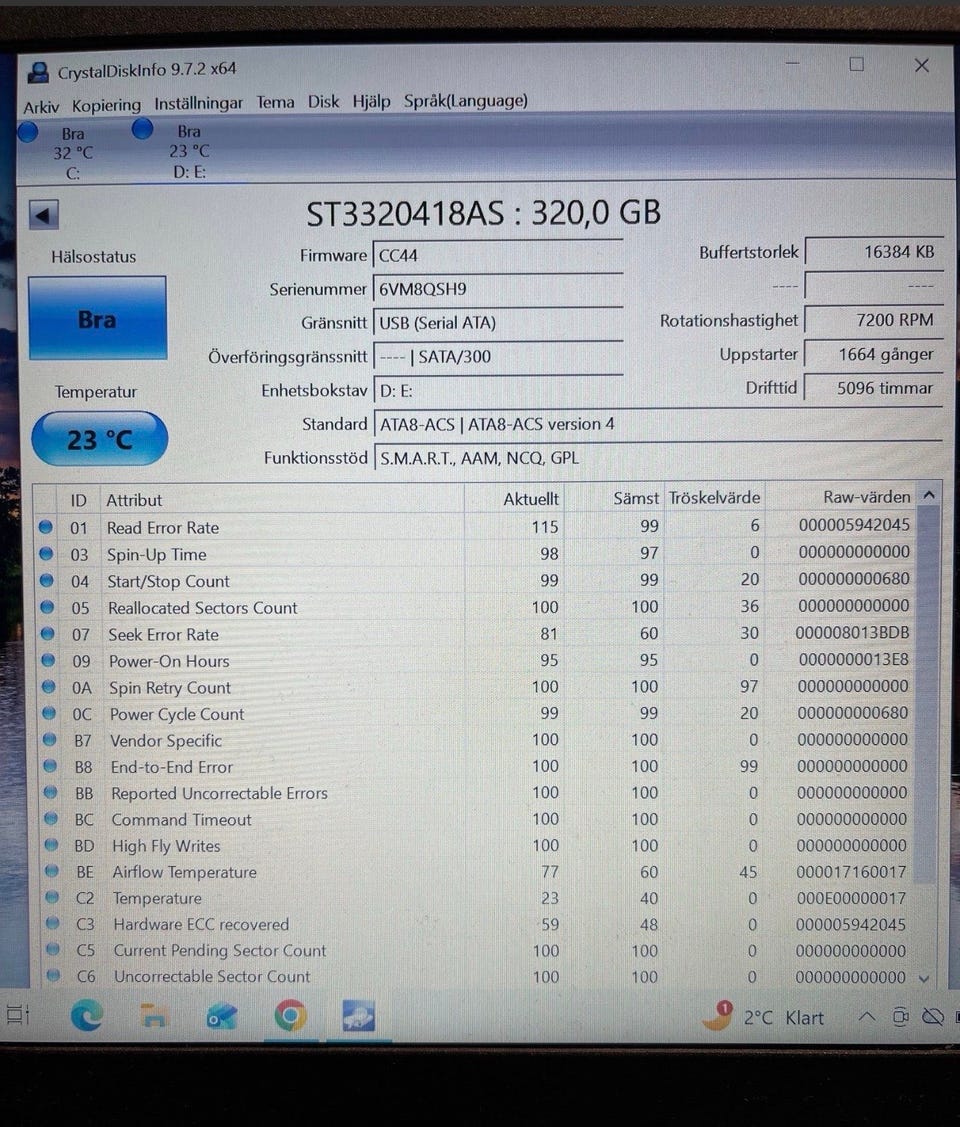This screenshot has height=1127, width=960.
Task: Click the 1664 gånger power-on count field
Action: point(873,354)
